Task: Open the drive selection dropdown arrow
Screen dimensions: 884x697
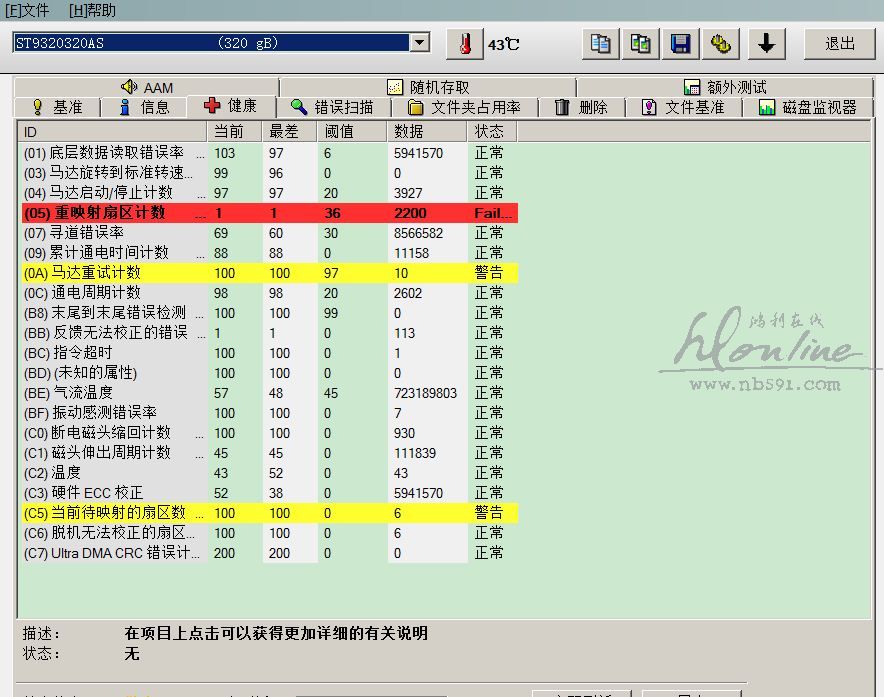Action: [420, 43]
